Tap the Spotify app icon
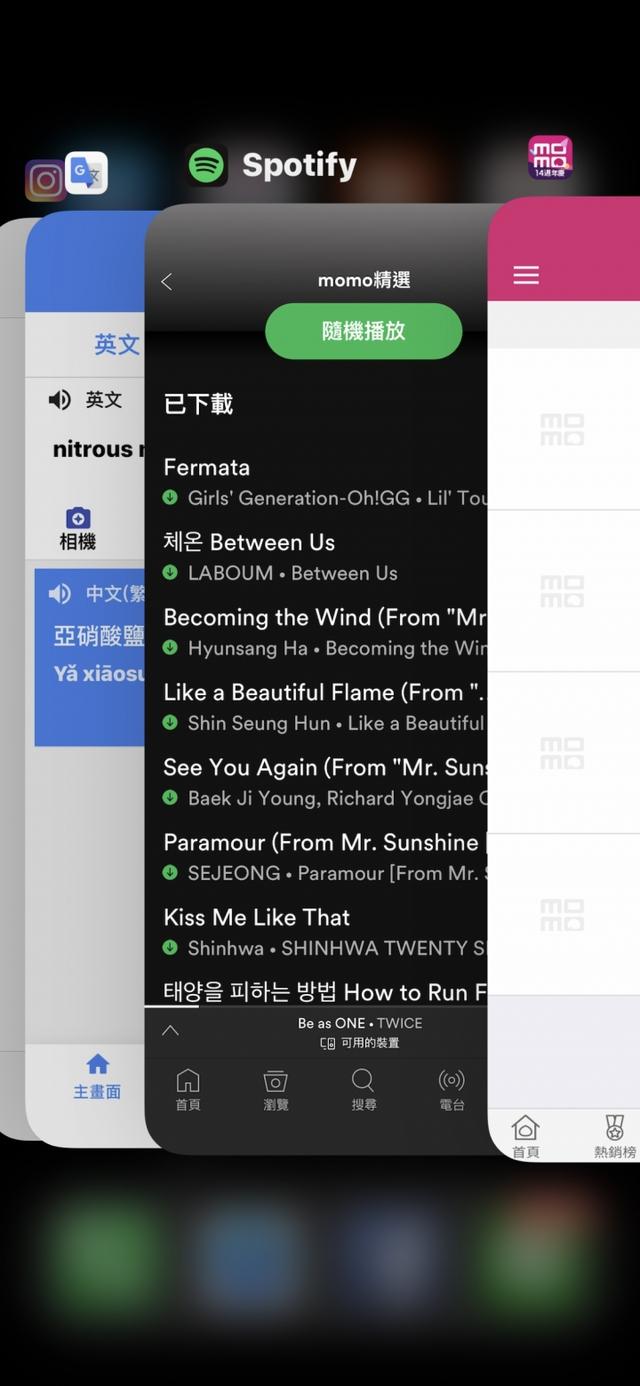Image resolution: width=640 pixels, height=1386 pixels. (x=206, y=165)
